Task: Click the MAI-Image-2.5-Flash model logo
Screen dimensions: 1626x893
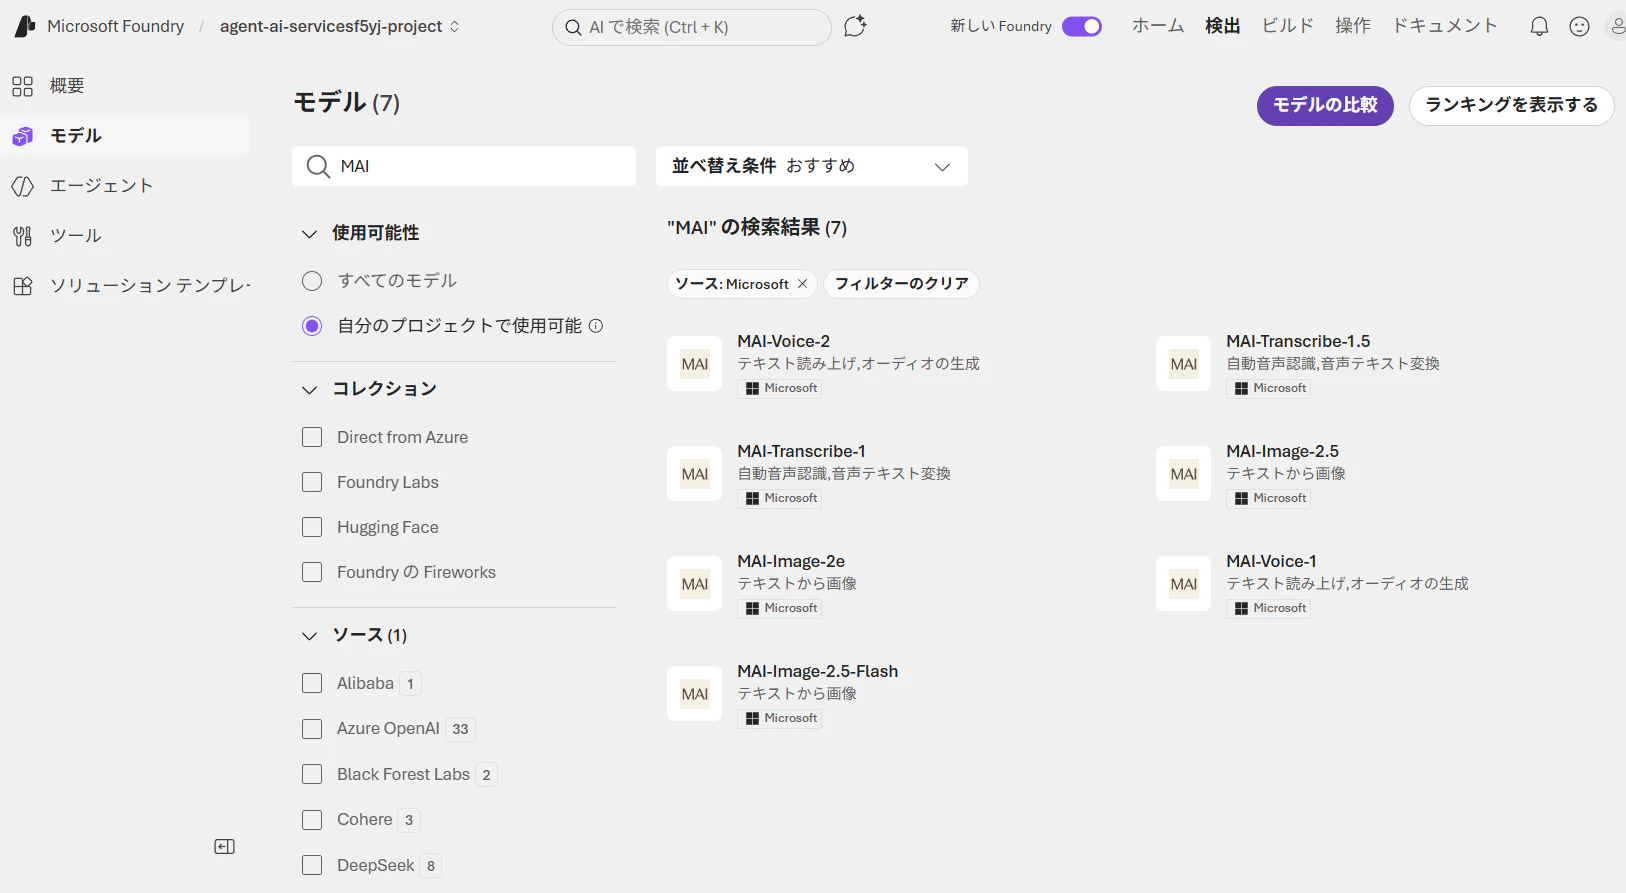Action: 695,694
